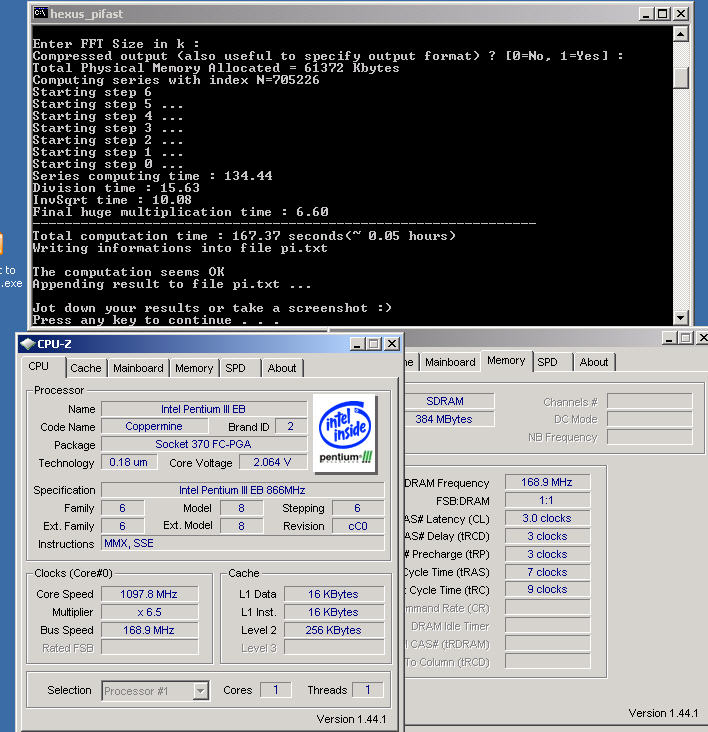Click 'Series computing time : 134.44' line
Image resolution: width=708 pixels, height=732 pixels.
[152, 176]
